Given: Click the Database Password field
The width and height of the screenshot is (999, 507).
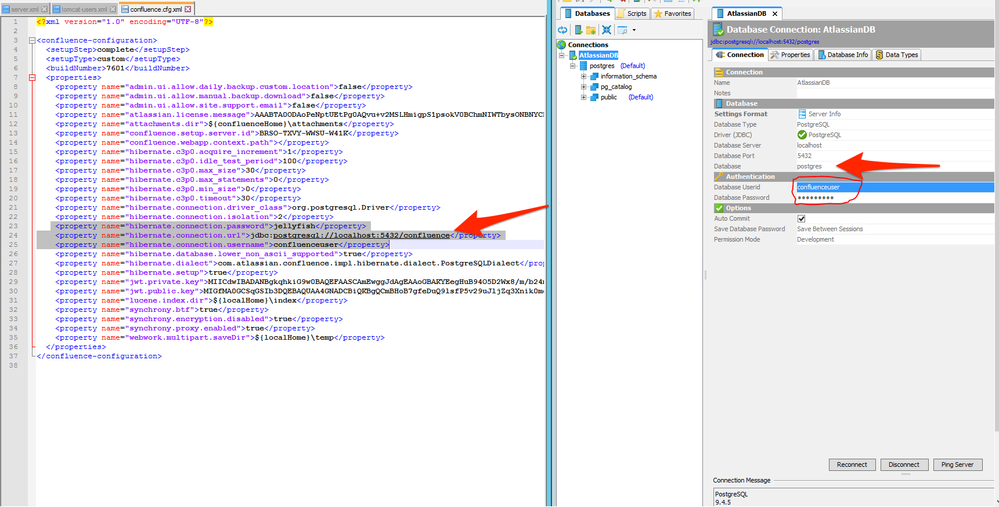Looking at the screenshot, I should (895, 197).
